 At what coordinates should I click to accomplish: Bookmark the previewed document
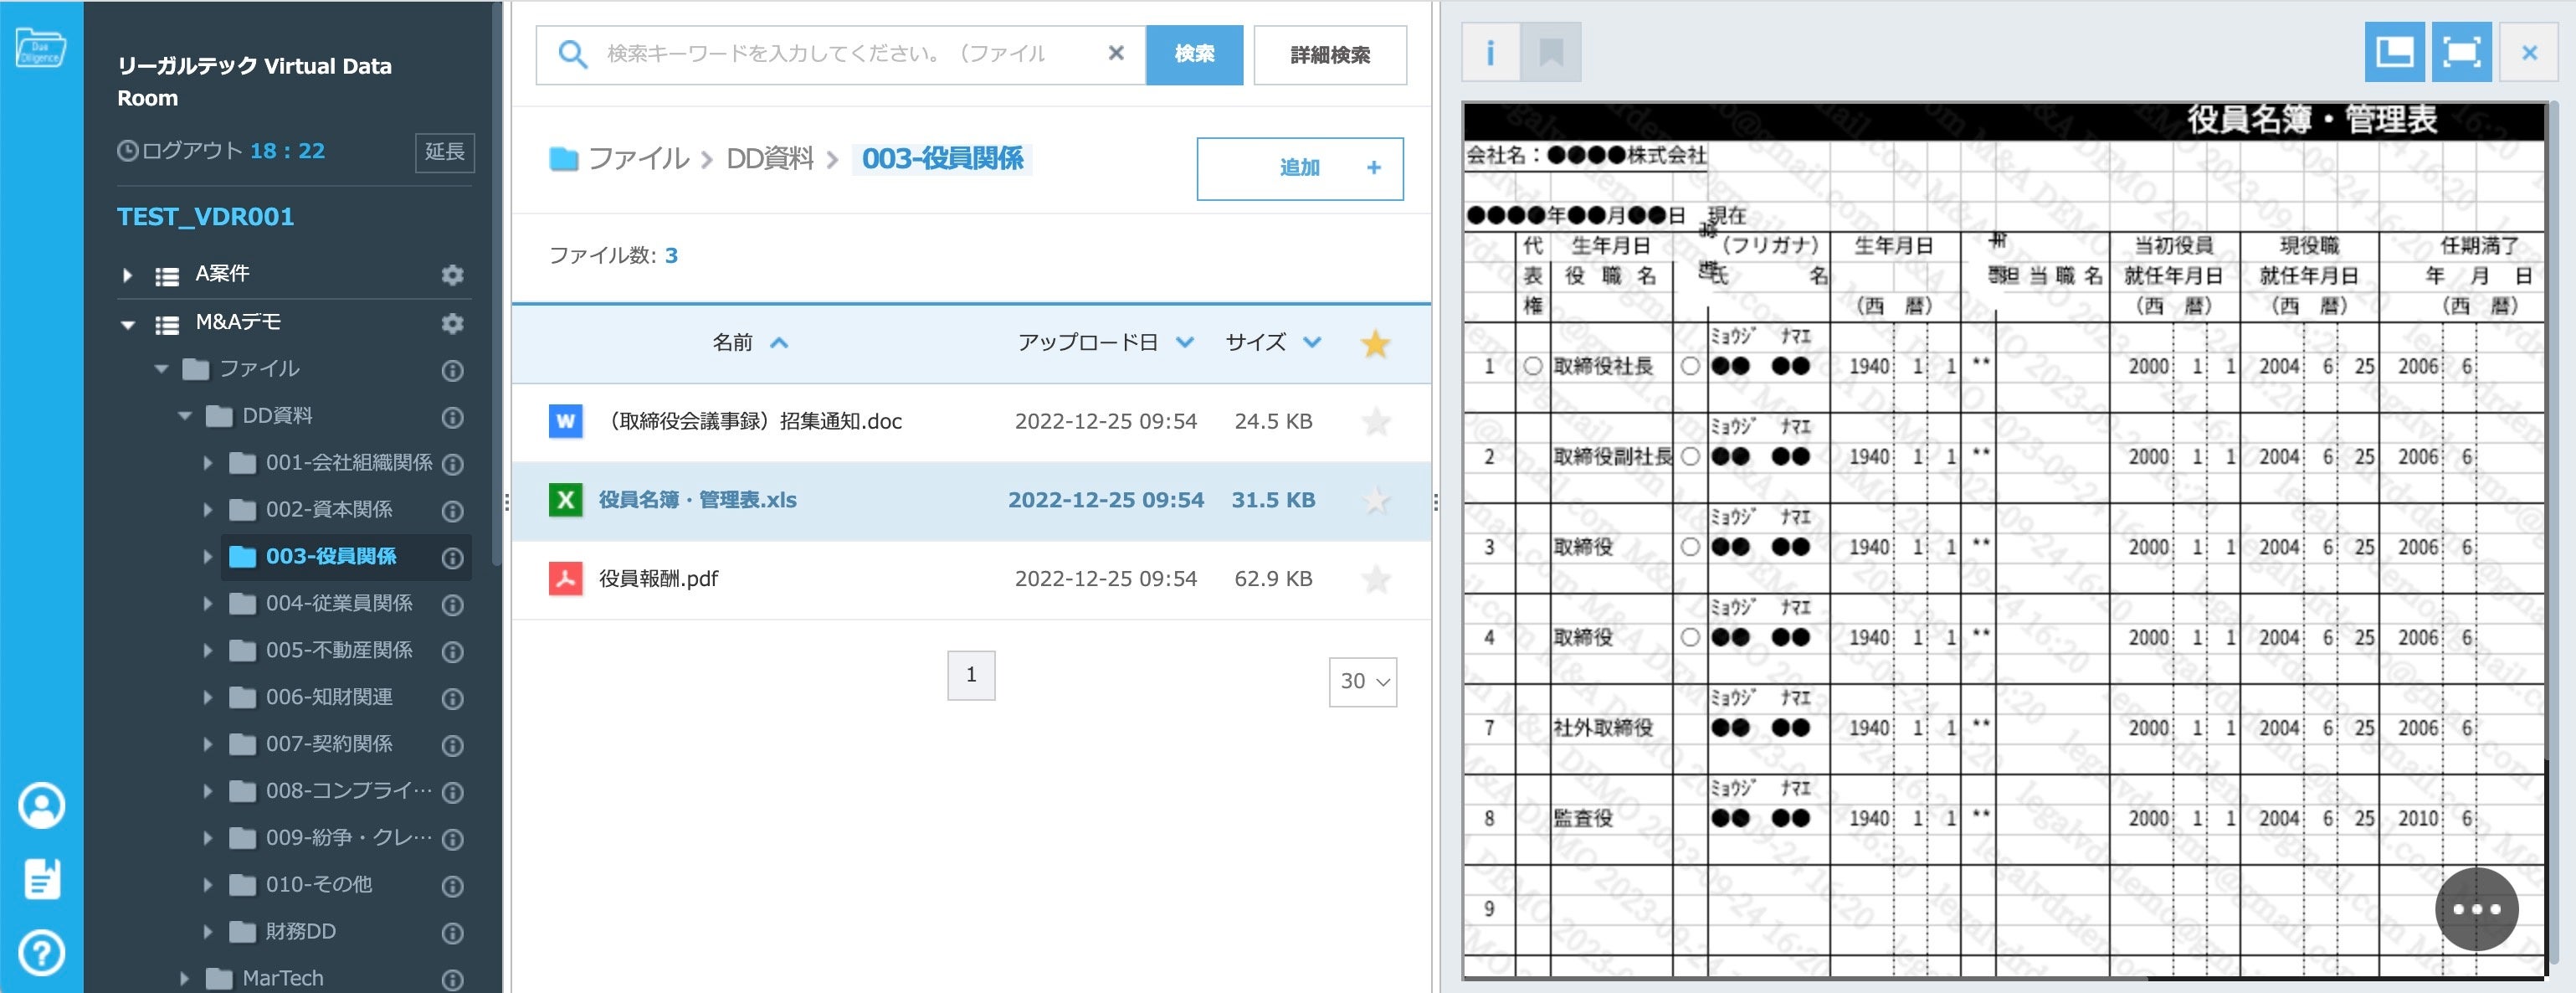pyautogui.click(x=1550, y=52)
